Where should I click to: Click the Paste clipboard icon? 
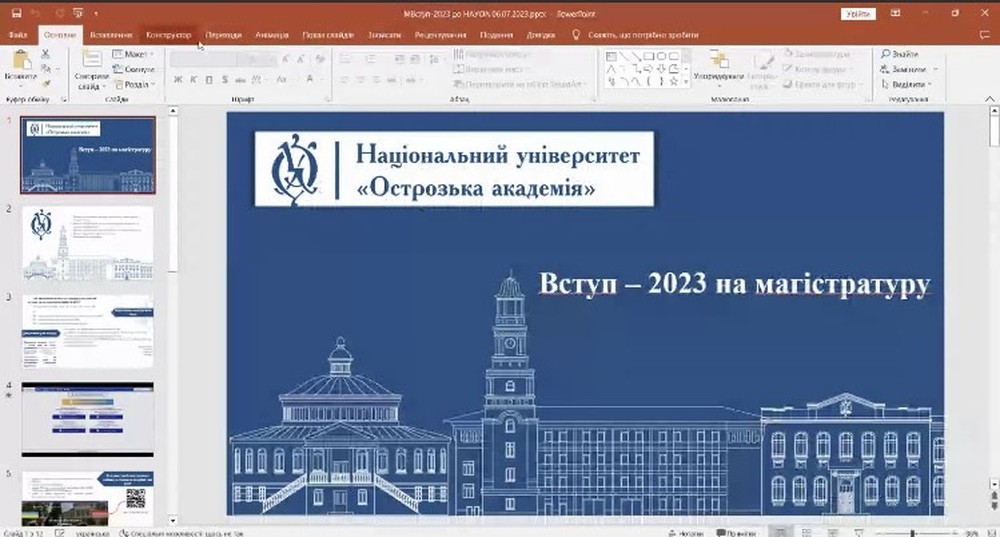20,62
